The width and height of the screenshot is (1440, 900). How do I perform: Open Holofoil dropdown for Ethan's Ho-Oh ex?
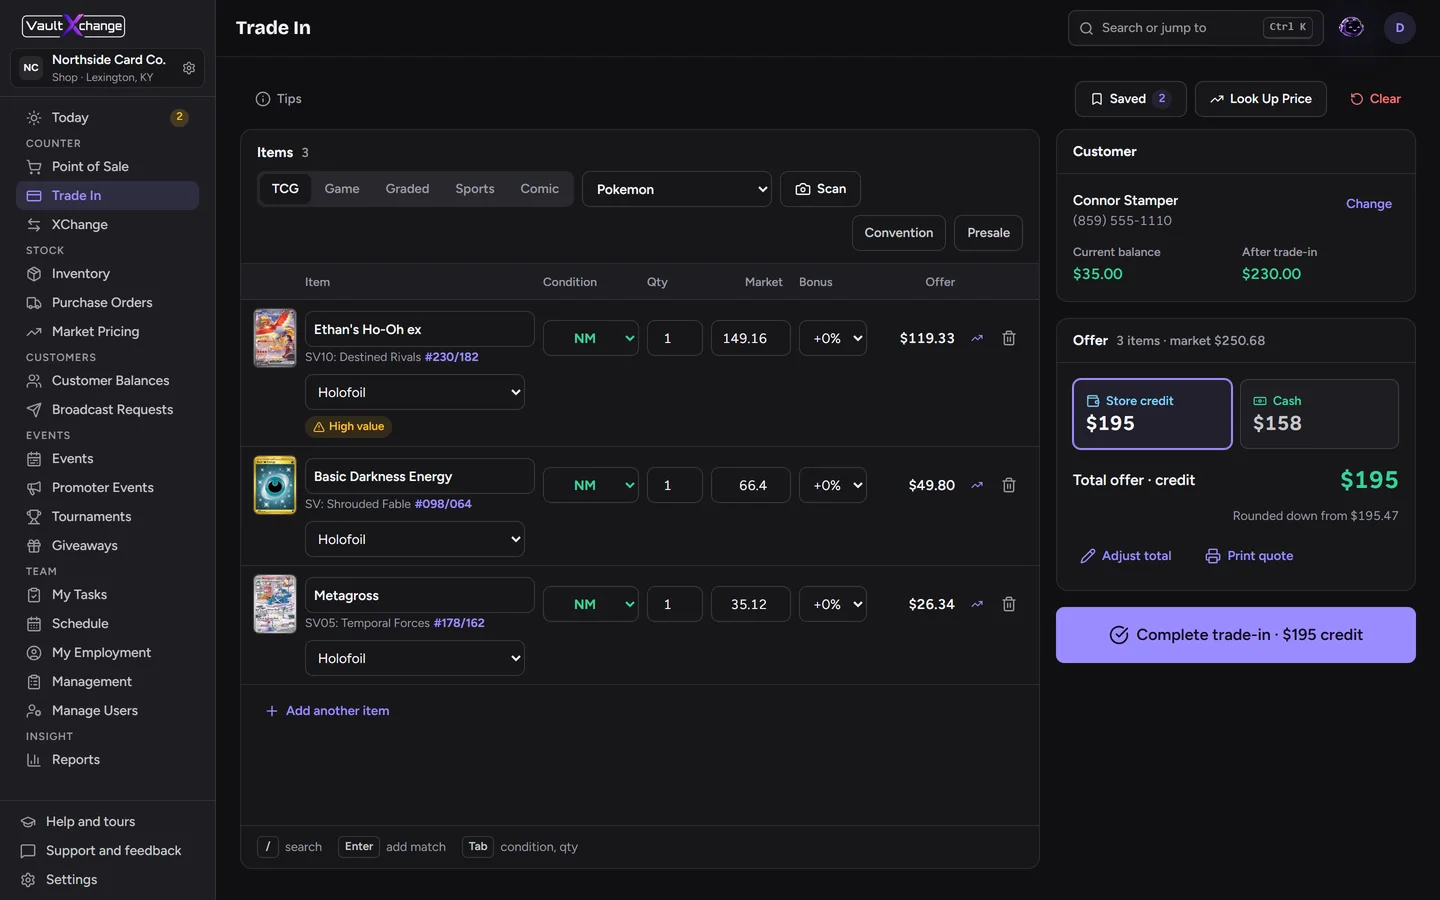[415, 392]
